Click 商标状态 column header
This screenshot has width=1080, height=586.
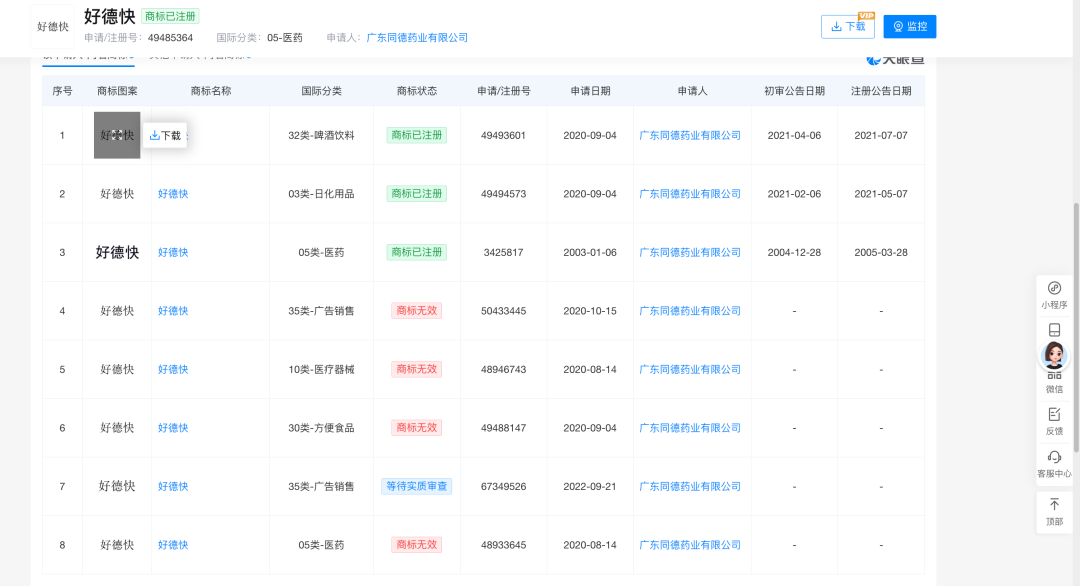pos(417,91)
